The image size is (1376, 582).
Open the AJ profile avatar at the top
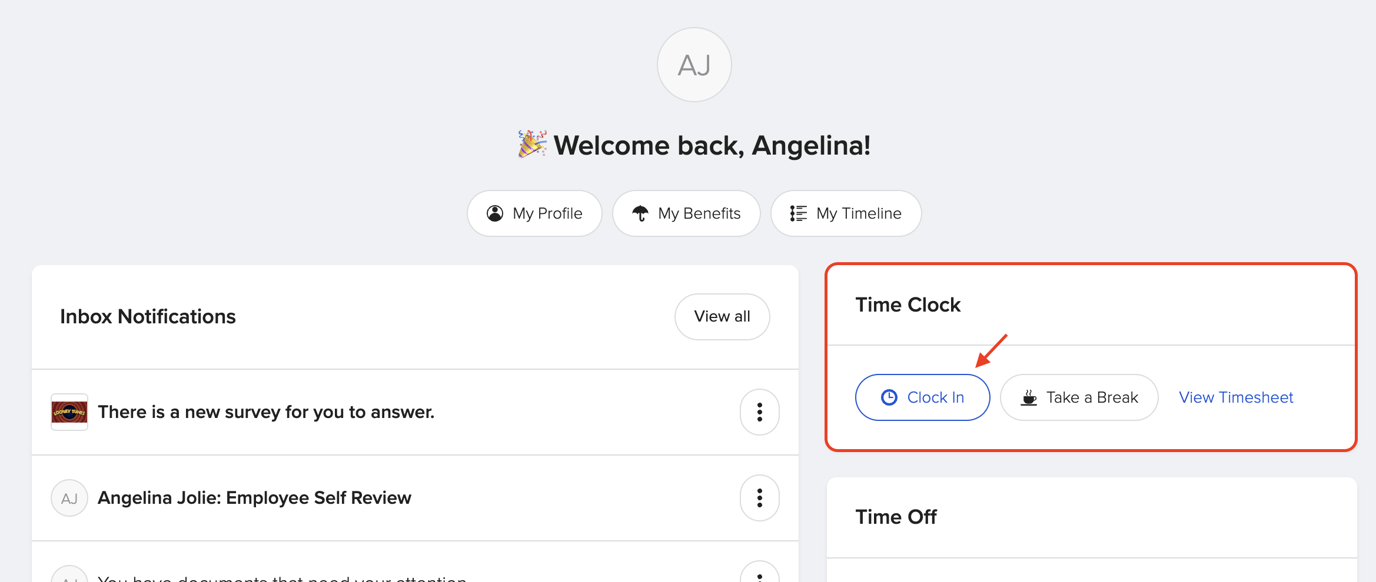click(694, 64)
